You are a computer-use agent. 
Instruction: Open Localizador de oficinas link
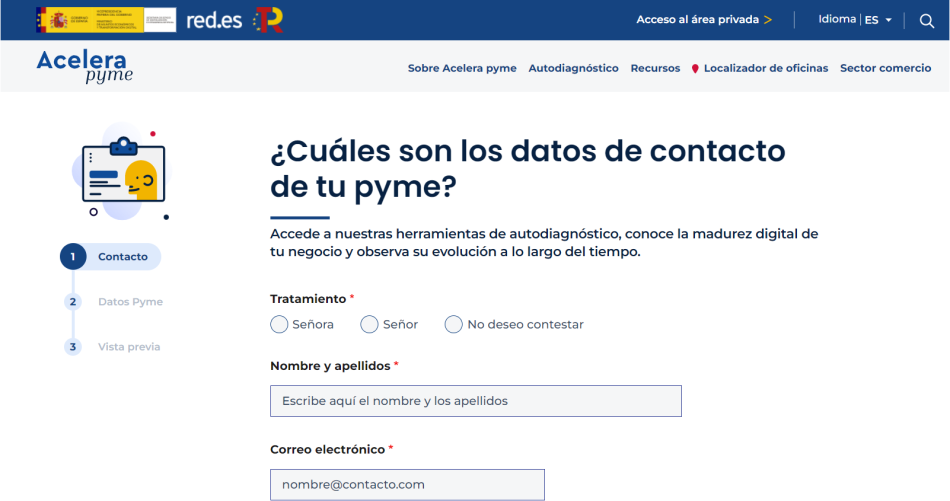tap(765, 68)
